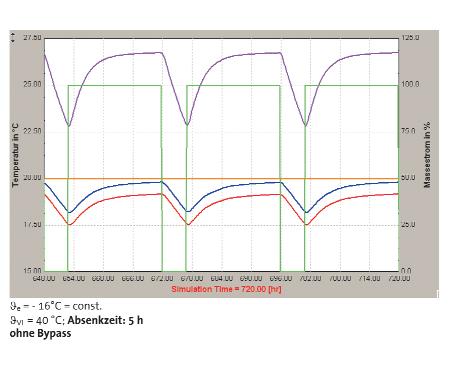This screenshot has width=455, height=376.
Task: Click the 100.0 mass flow axis label
Action: click(410, 84)
